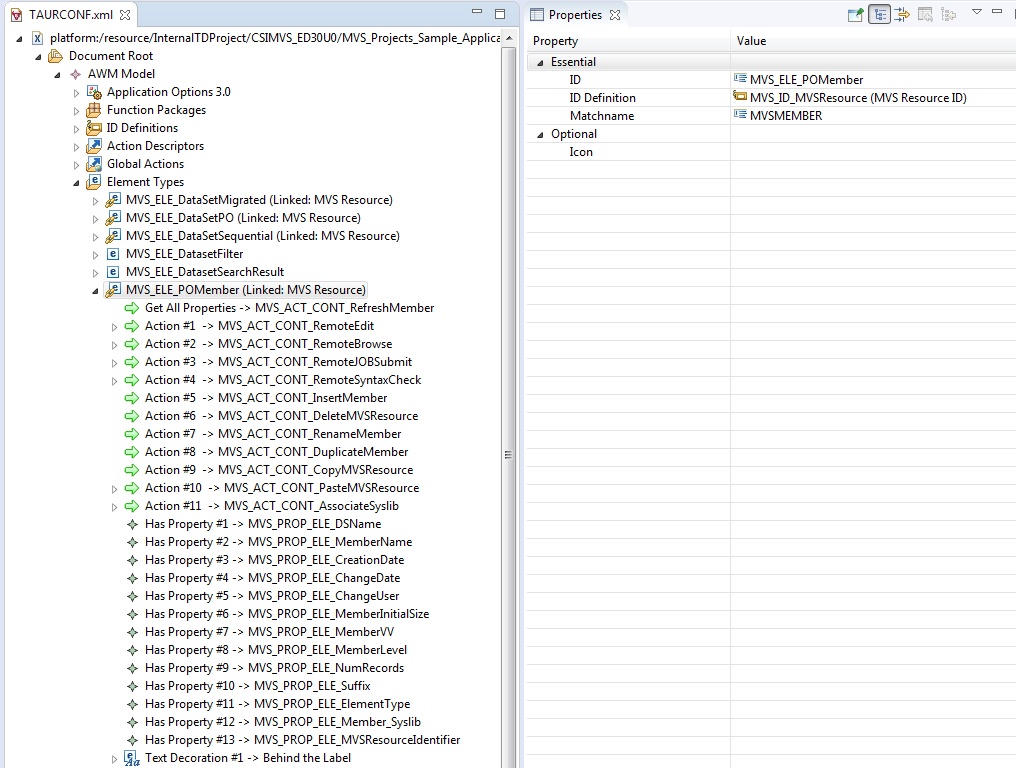Click the Matchname value field MVSMEMBER
This screenshot has height=768, width=1016.
pos(785,116)
